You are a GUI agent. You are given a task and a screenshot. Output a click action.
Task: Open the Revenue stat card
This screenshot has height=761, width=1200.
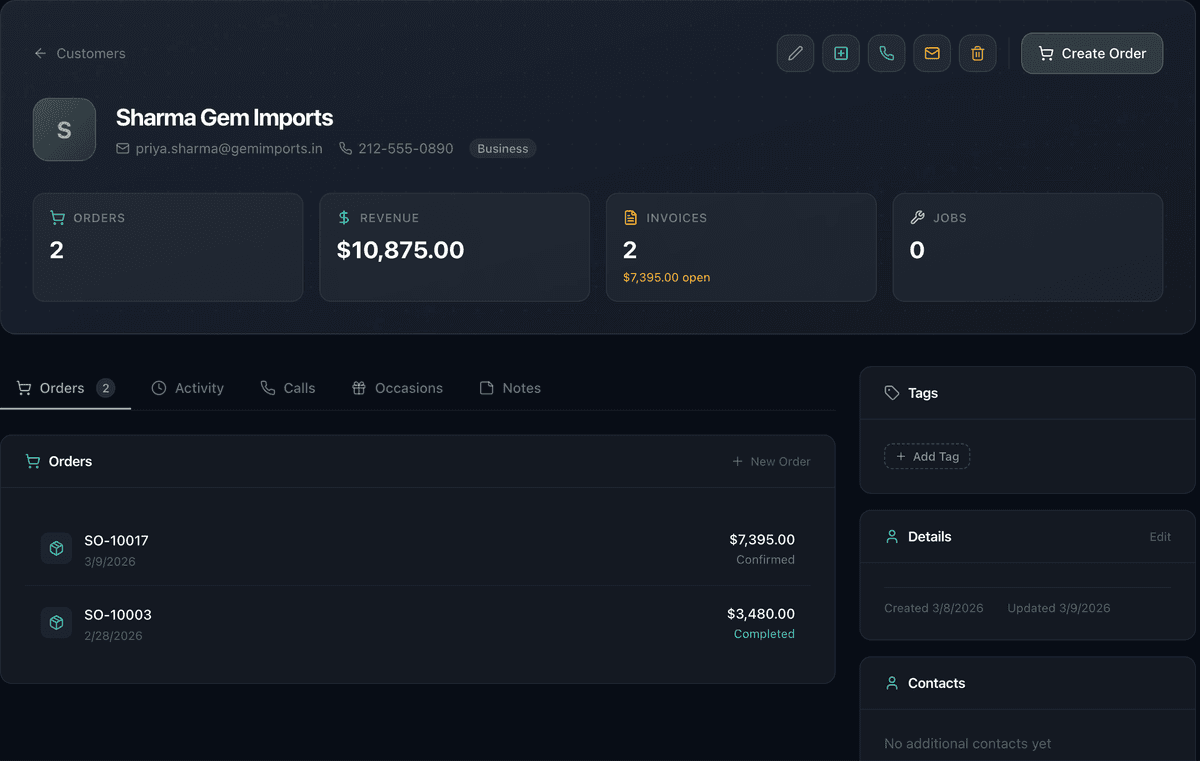click(x=454, y=247)
